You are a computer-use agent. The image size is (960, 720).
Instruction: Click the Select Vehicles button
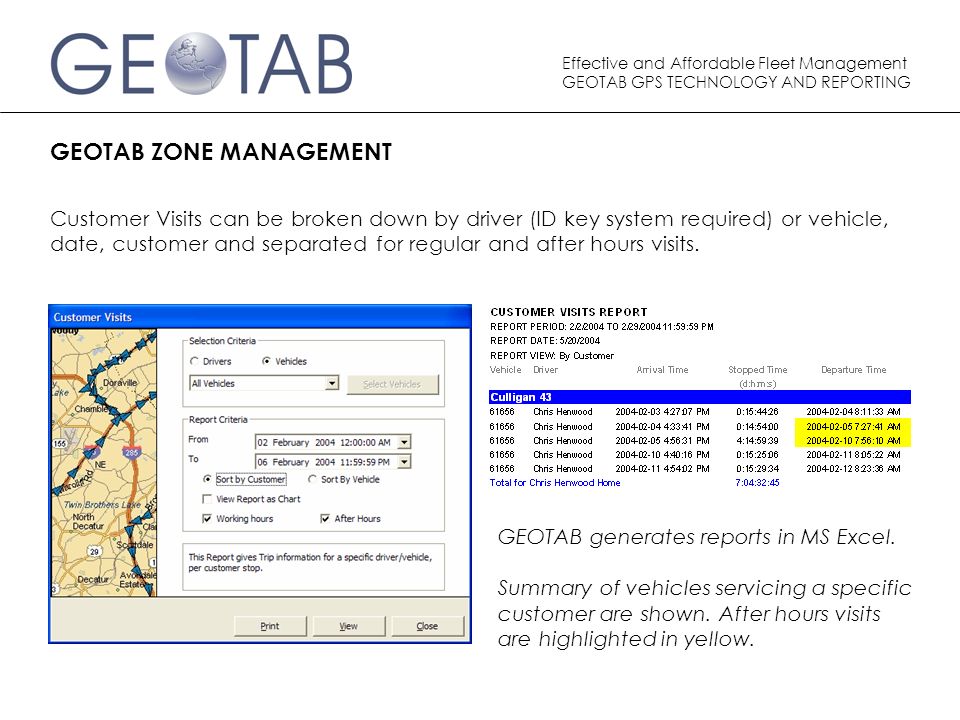point(392,384)
